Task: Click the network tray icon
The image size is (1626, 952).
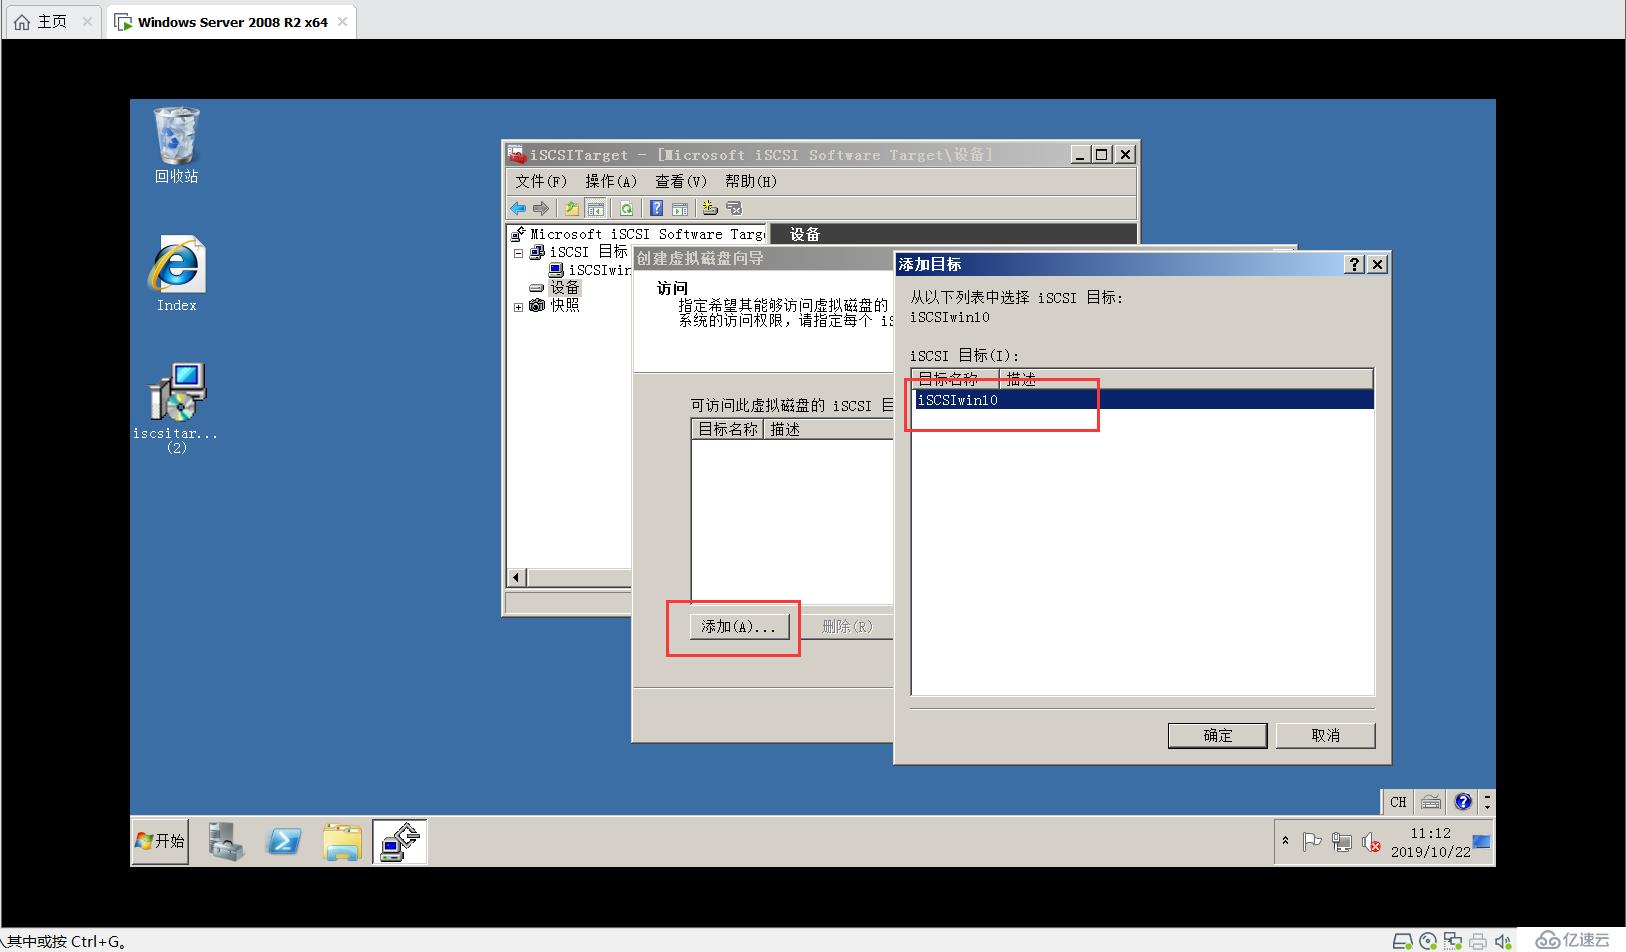Action: click(x=1342, y=842)
